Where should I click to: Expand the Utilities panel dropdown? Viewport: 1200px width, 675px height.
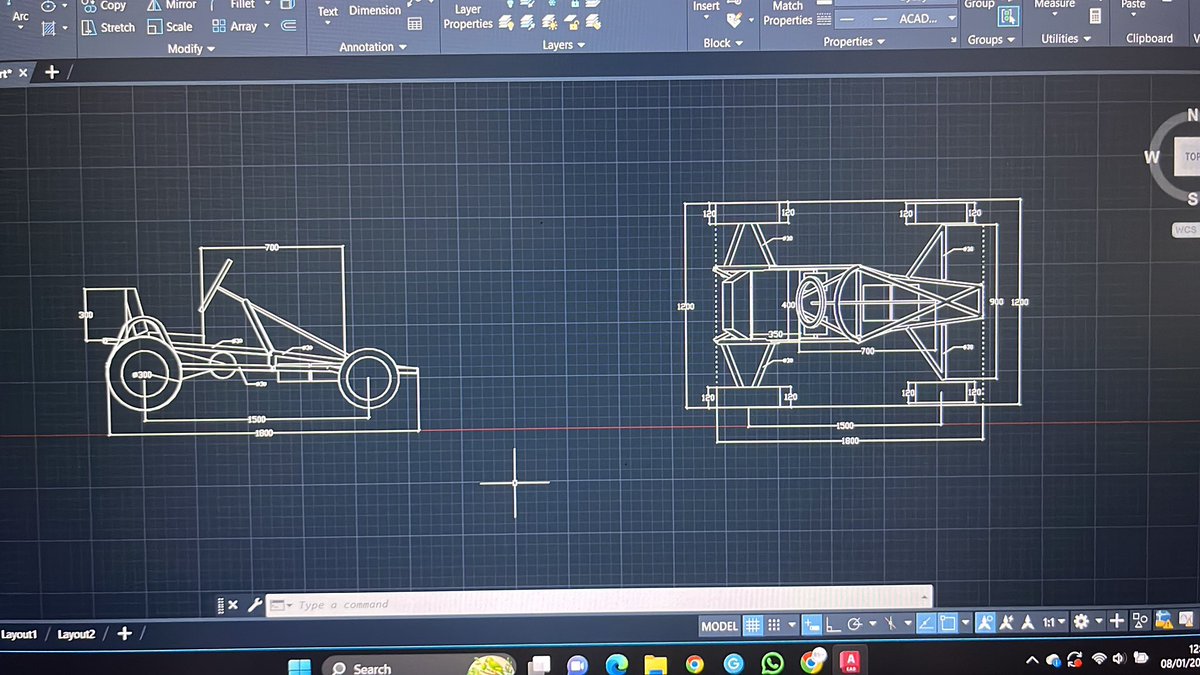pyautogui.click(x=1066, y=38)
